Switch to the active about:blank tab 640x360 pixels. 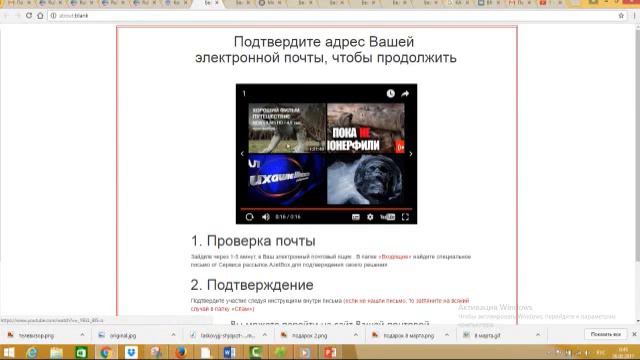pos(207,3)
